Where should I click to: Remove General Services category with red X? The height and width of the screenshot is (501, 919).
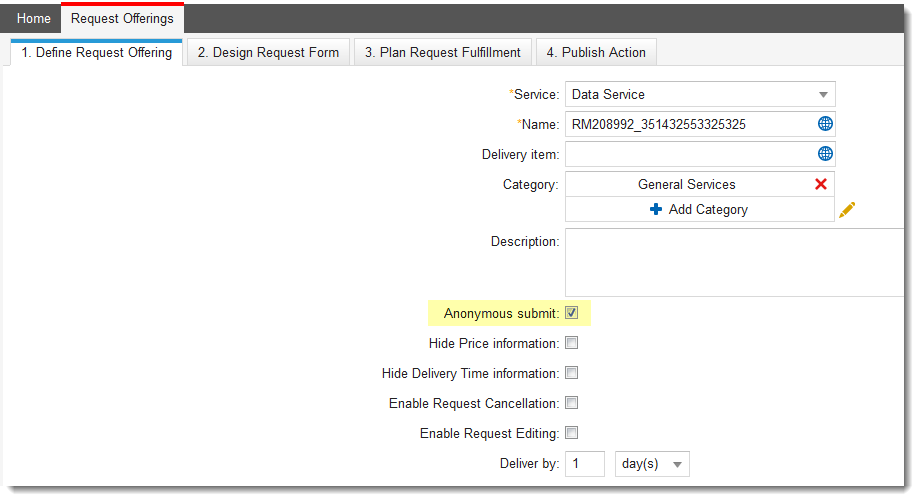click(x=821, y=184)
